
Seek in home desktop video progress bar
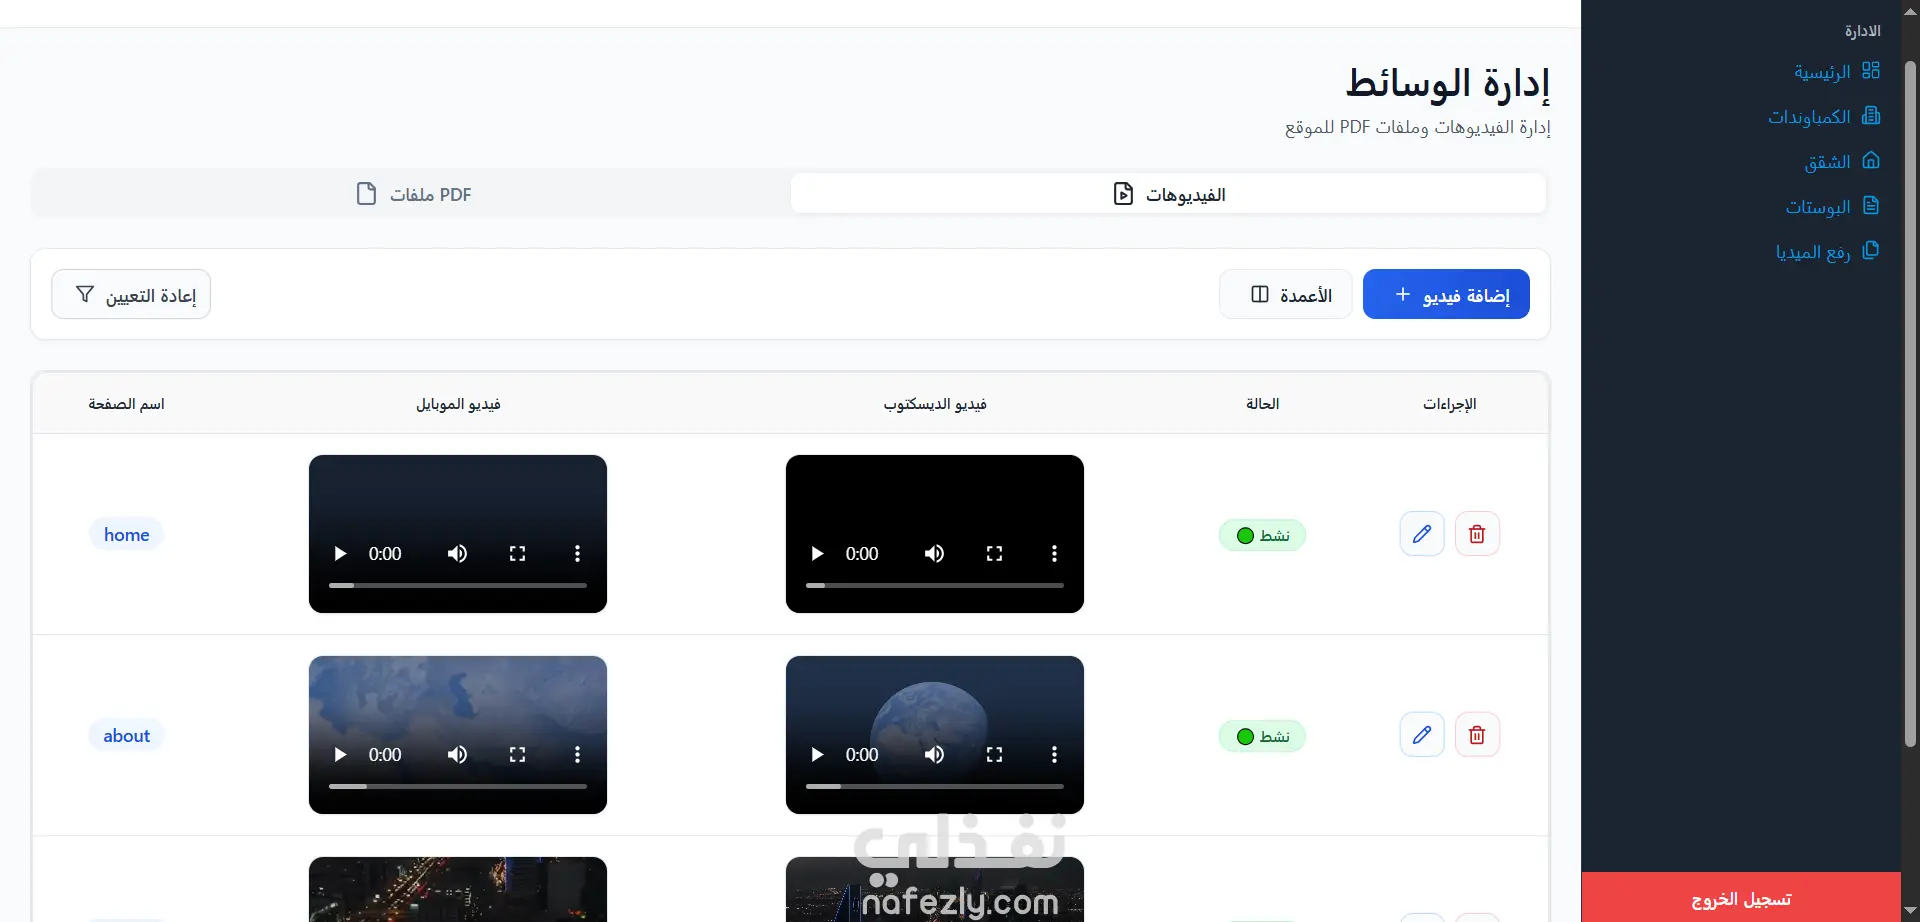point(935,586)
